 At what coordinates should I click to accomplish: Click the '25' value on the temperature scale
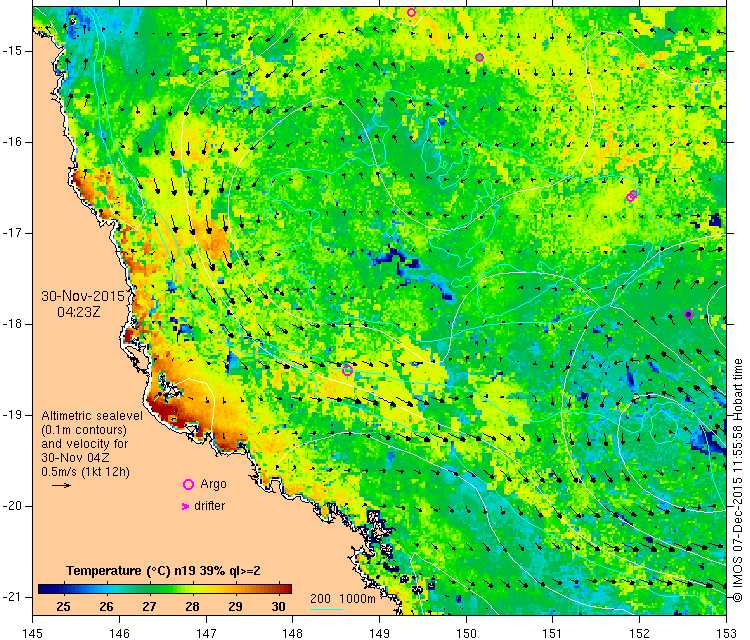point(63,607)
